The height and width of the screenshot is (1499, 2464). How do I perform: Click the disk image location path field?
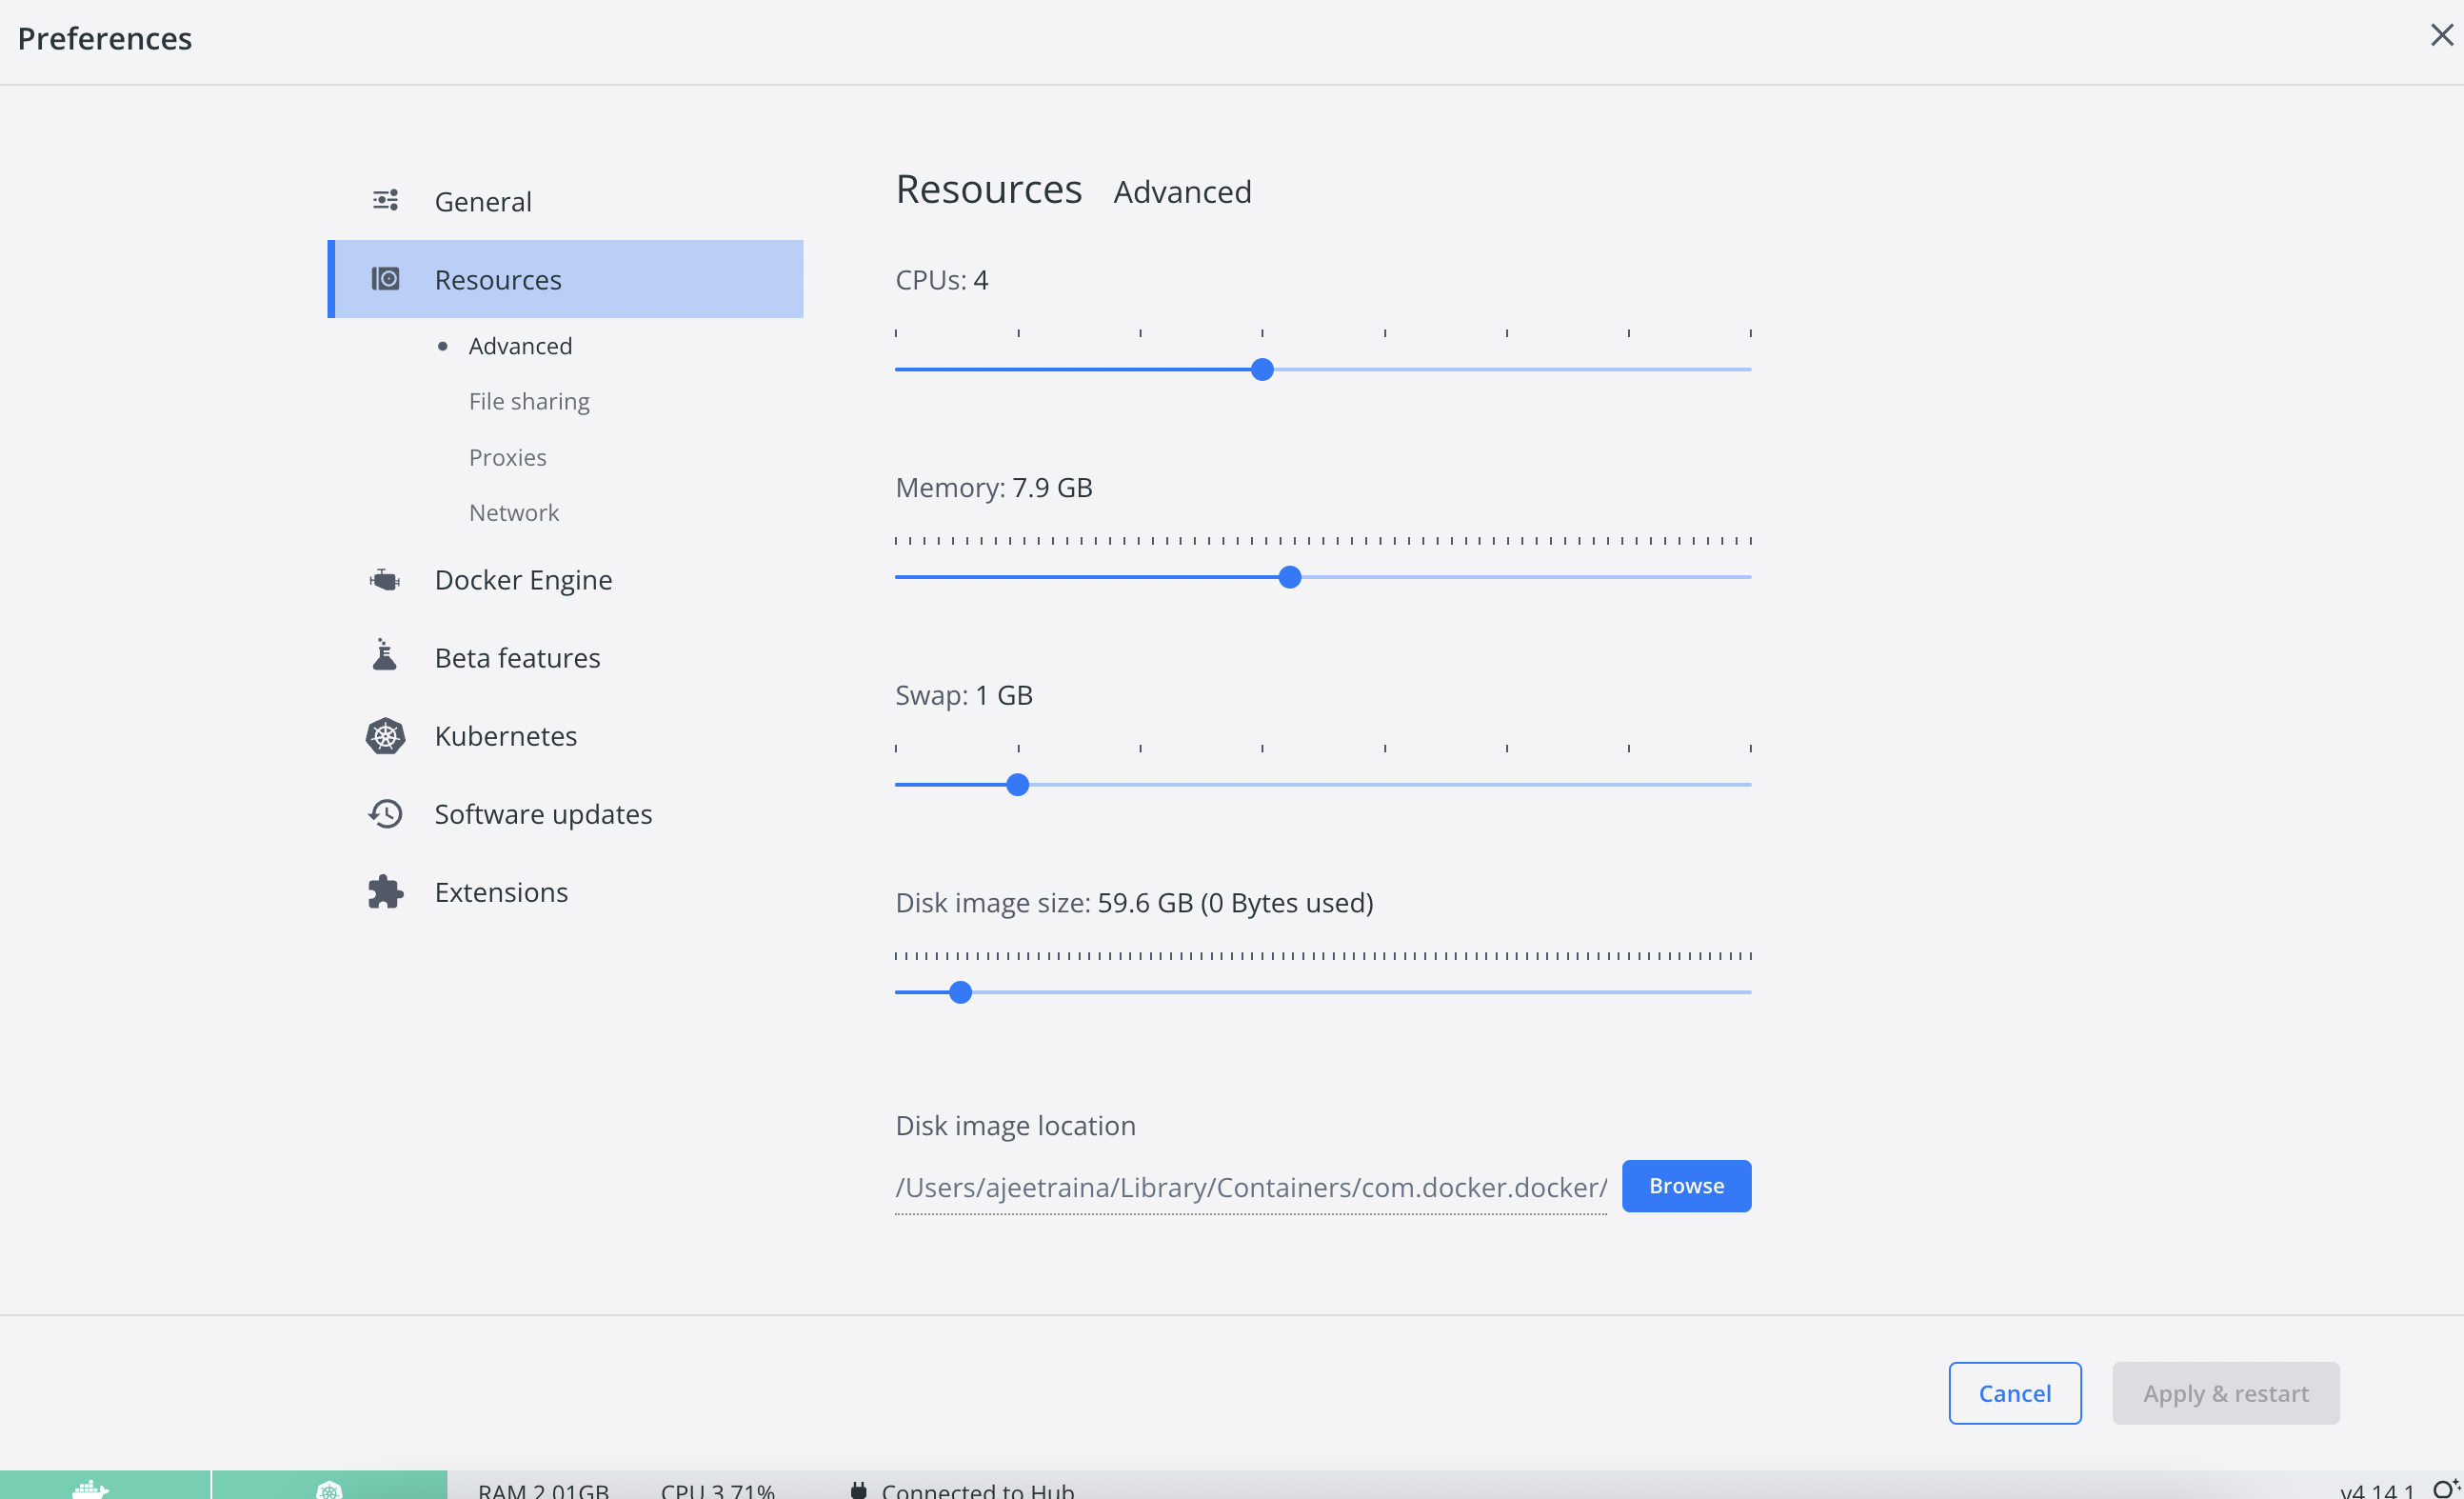pos(1250,1187)
